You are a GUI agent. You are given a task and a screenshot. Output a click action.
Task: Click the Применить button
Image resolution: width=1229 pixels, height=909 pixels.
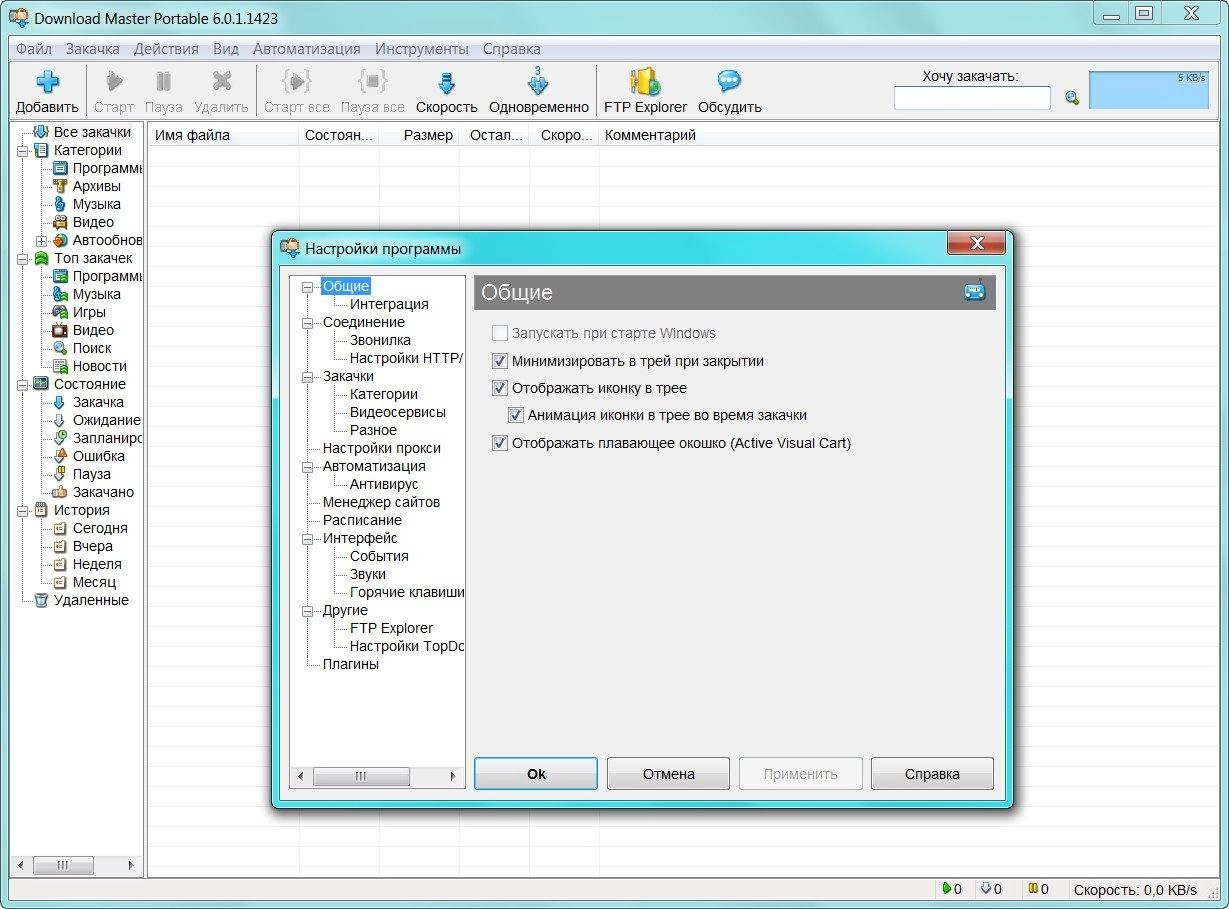tap(800, 773)
